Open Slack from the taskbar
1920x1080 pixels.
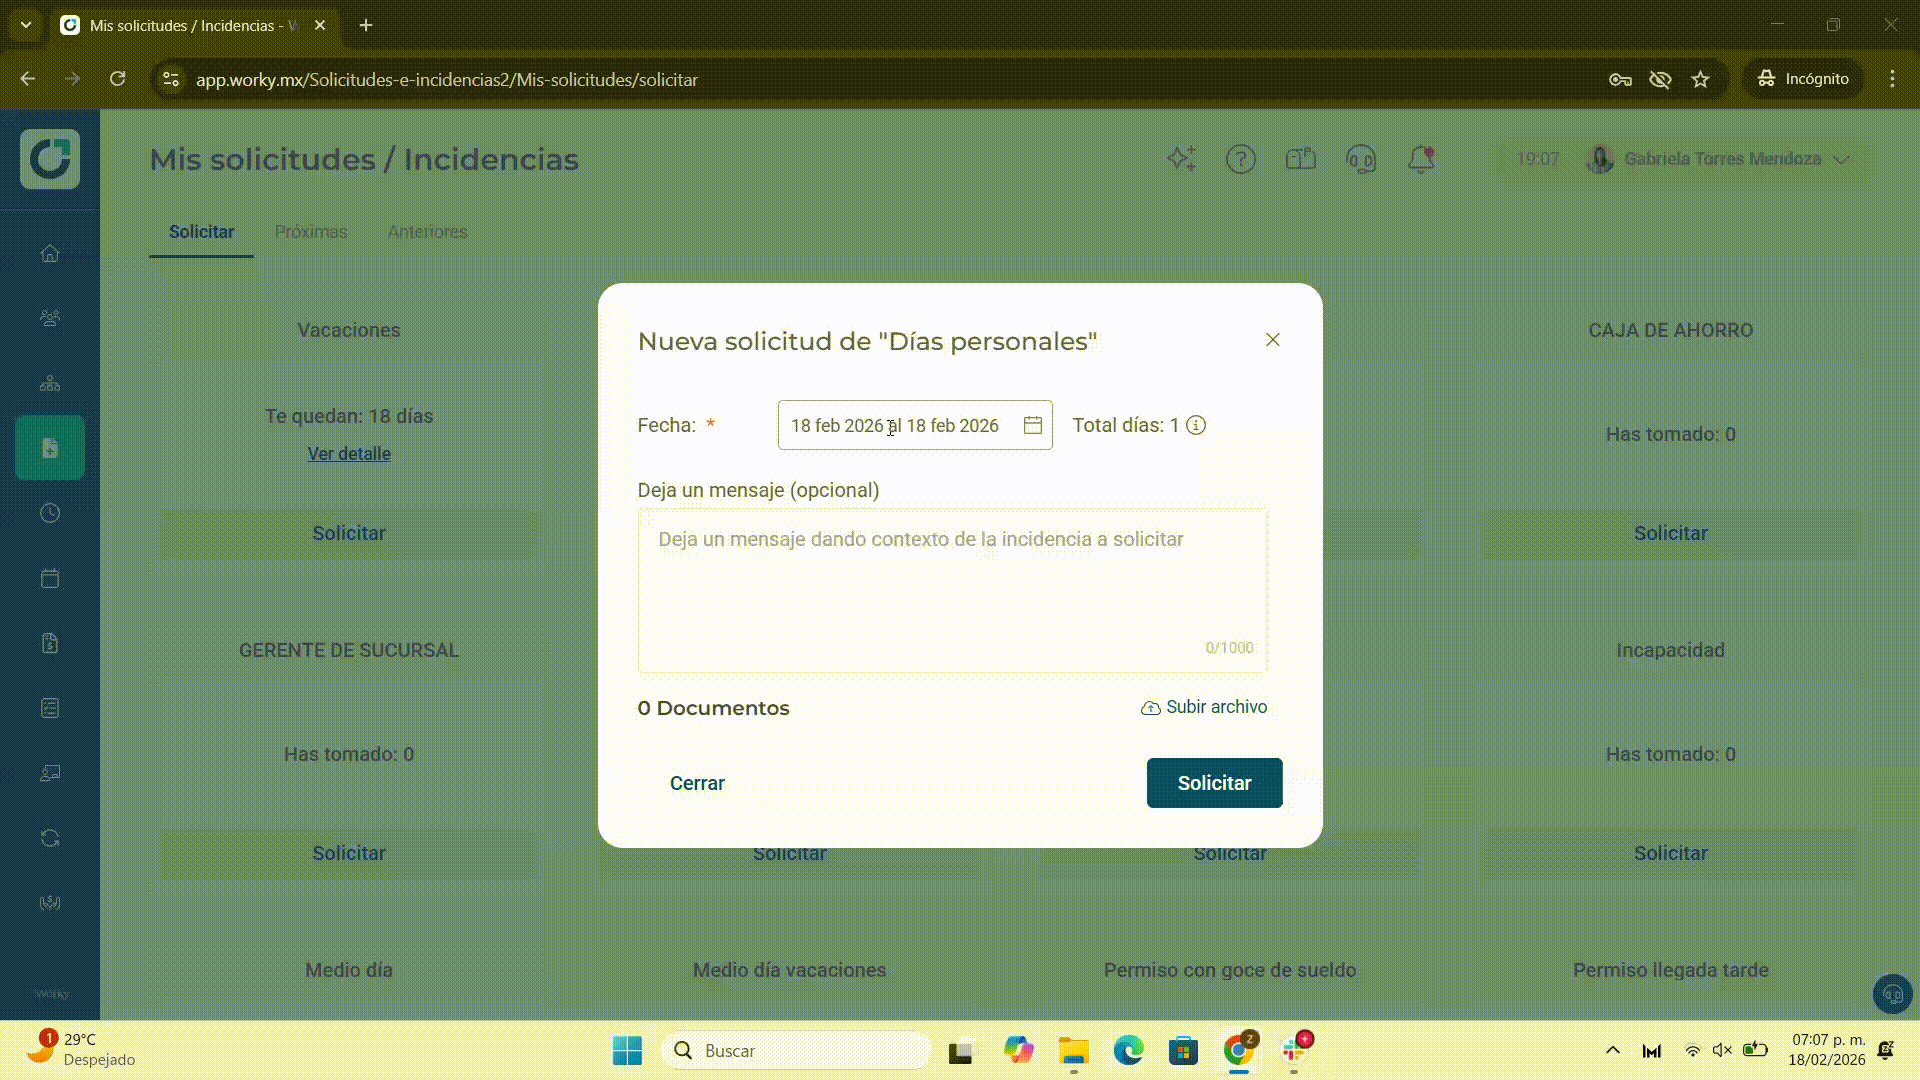coord(1295,1051)
